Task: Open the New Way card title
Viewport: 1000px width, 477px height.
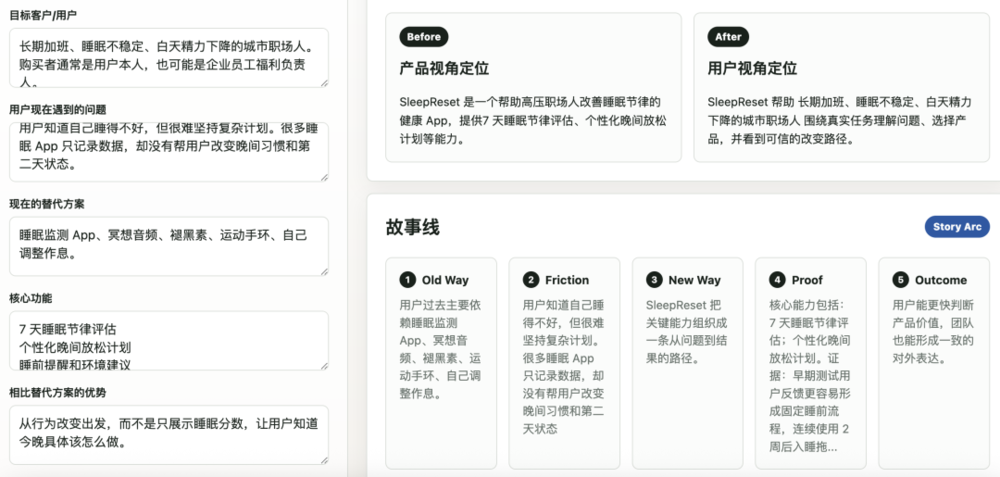Action: 695,280
